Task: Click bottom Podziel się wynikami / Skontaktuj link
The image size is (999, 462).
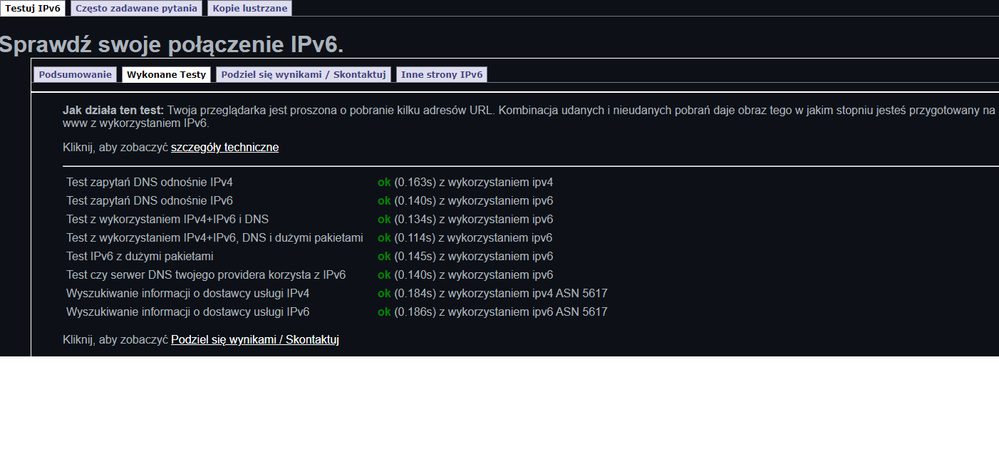Action: (x=255, y=340)
